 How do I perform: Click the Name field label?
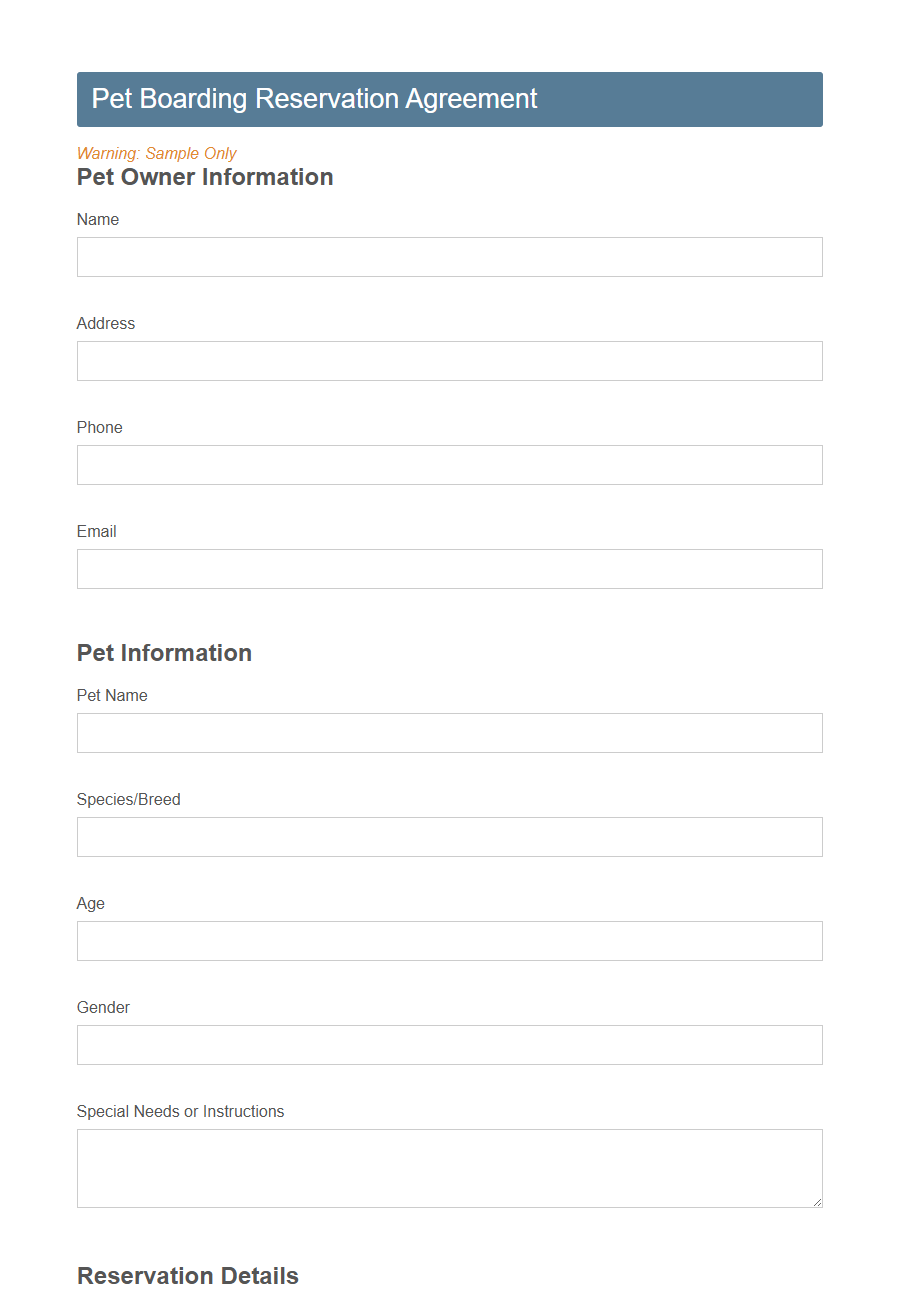click(98, 219)
